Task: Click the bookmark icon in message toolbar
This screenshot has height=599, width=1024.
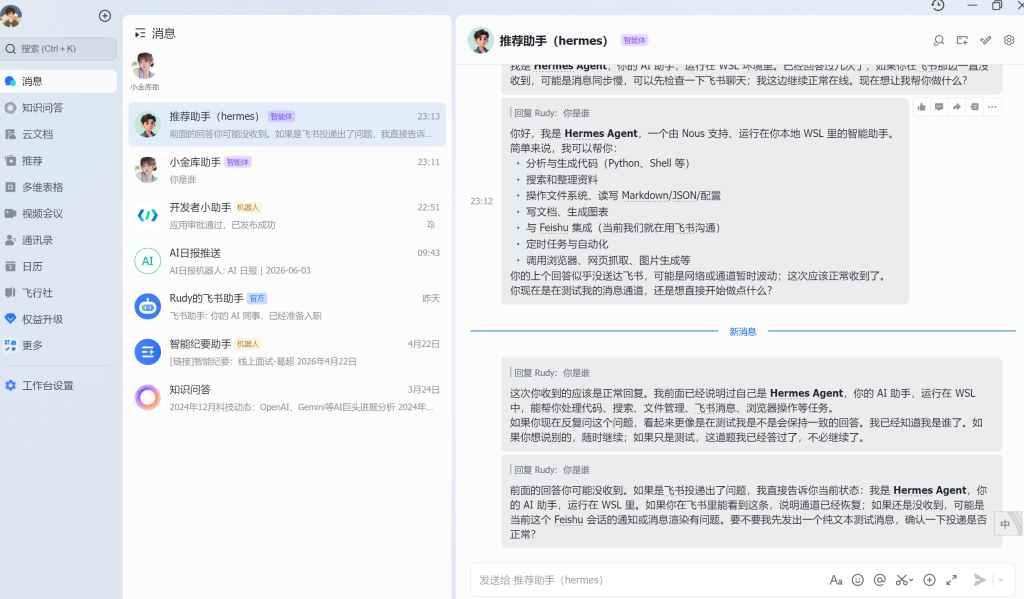Action: click(974, 107)
